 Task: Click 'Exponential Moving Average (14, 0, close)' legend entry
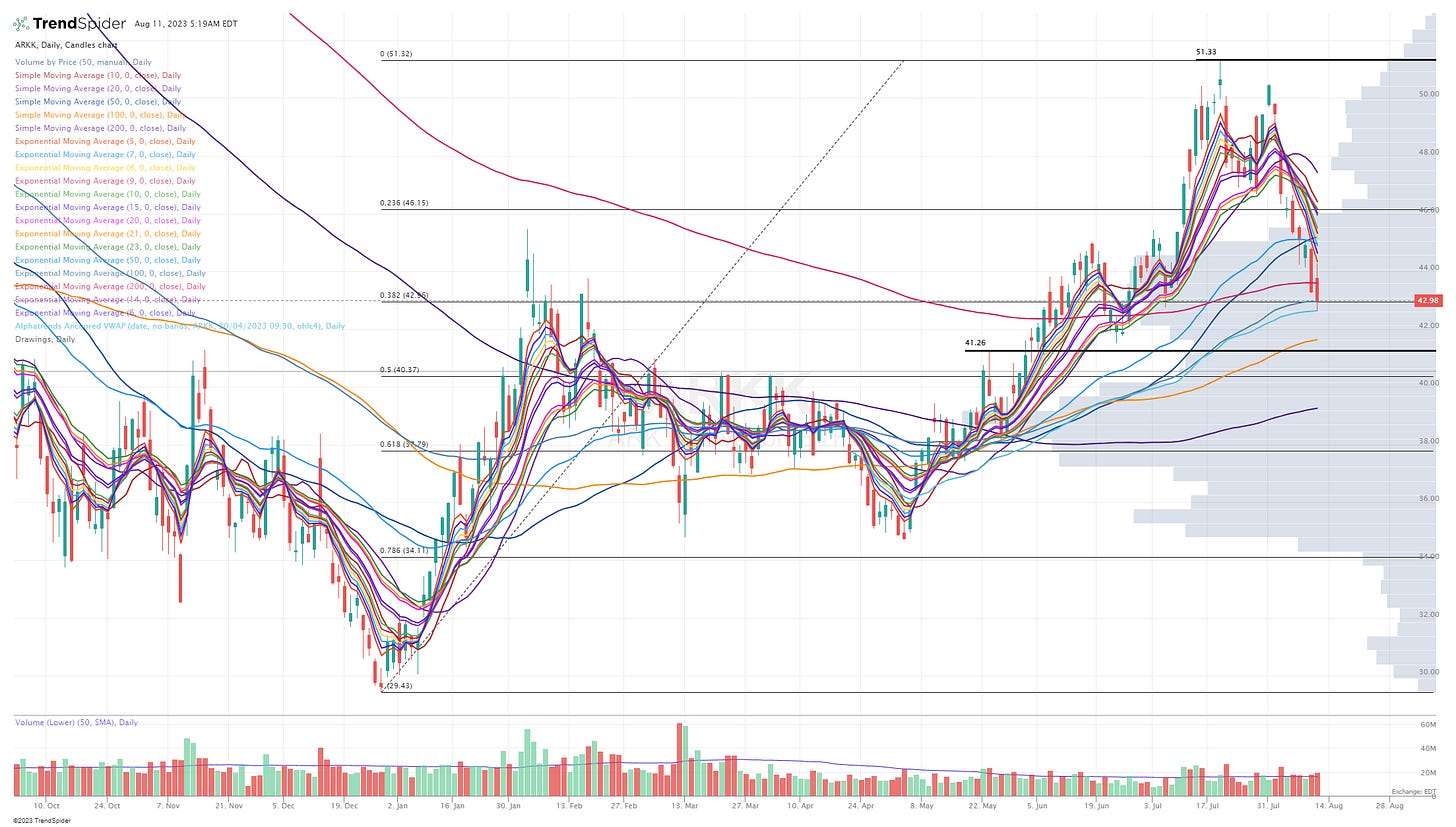click(x=107, y=299)
